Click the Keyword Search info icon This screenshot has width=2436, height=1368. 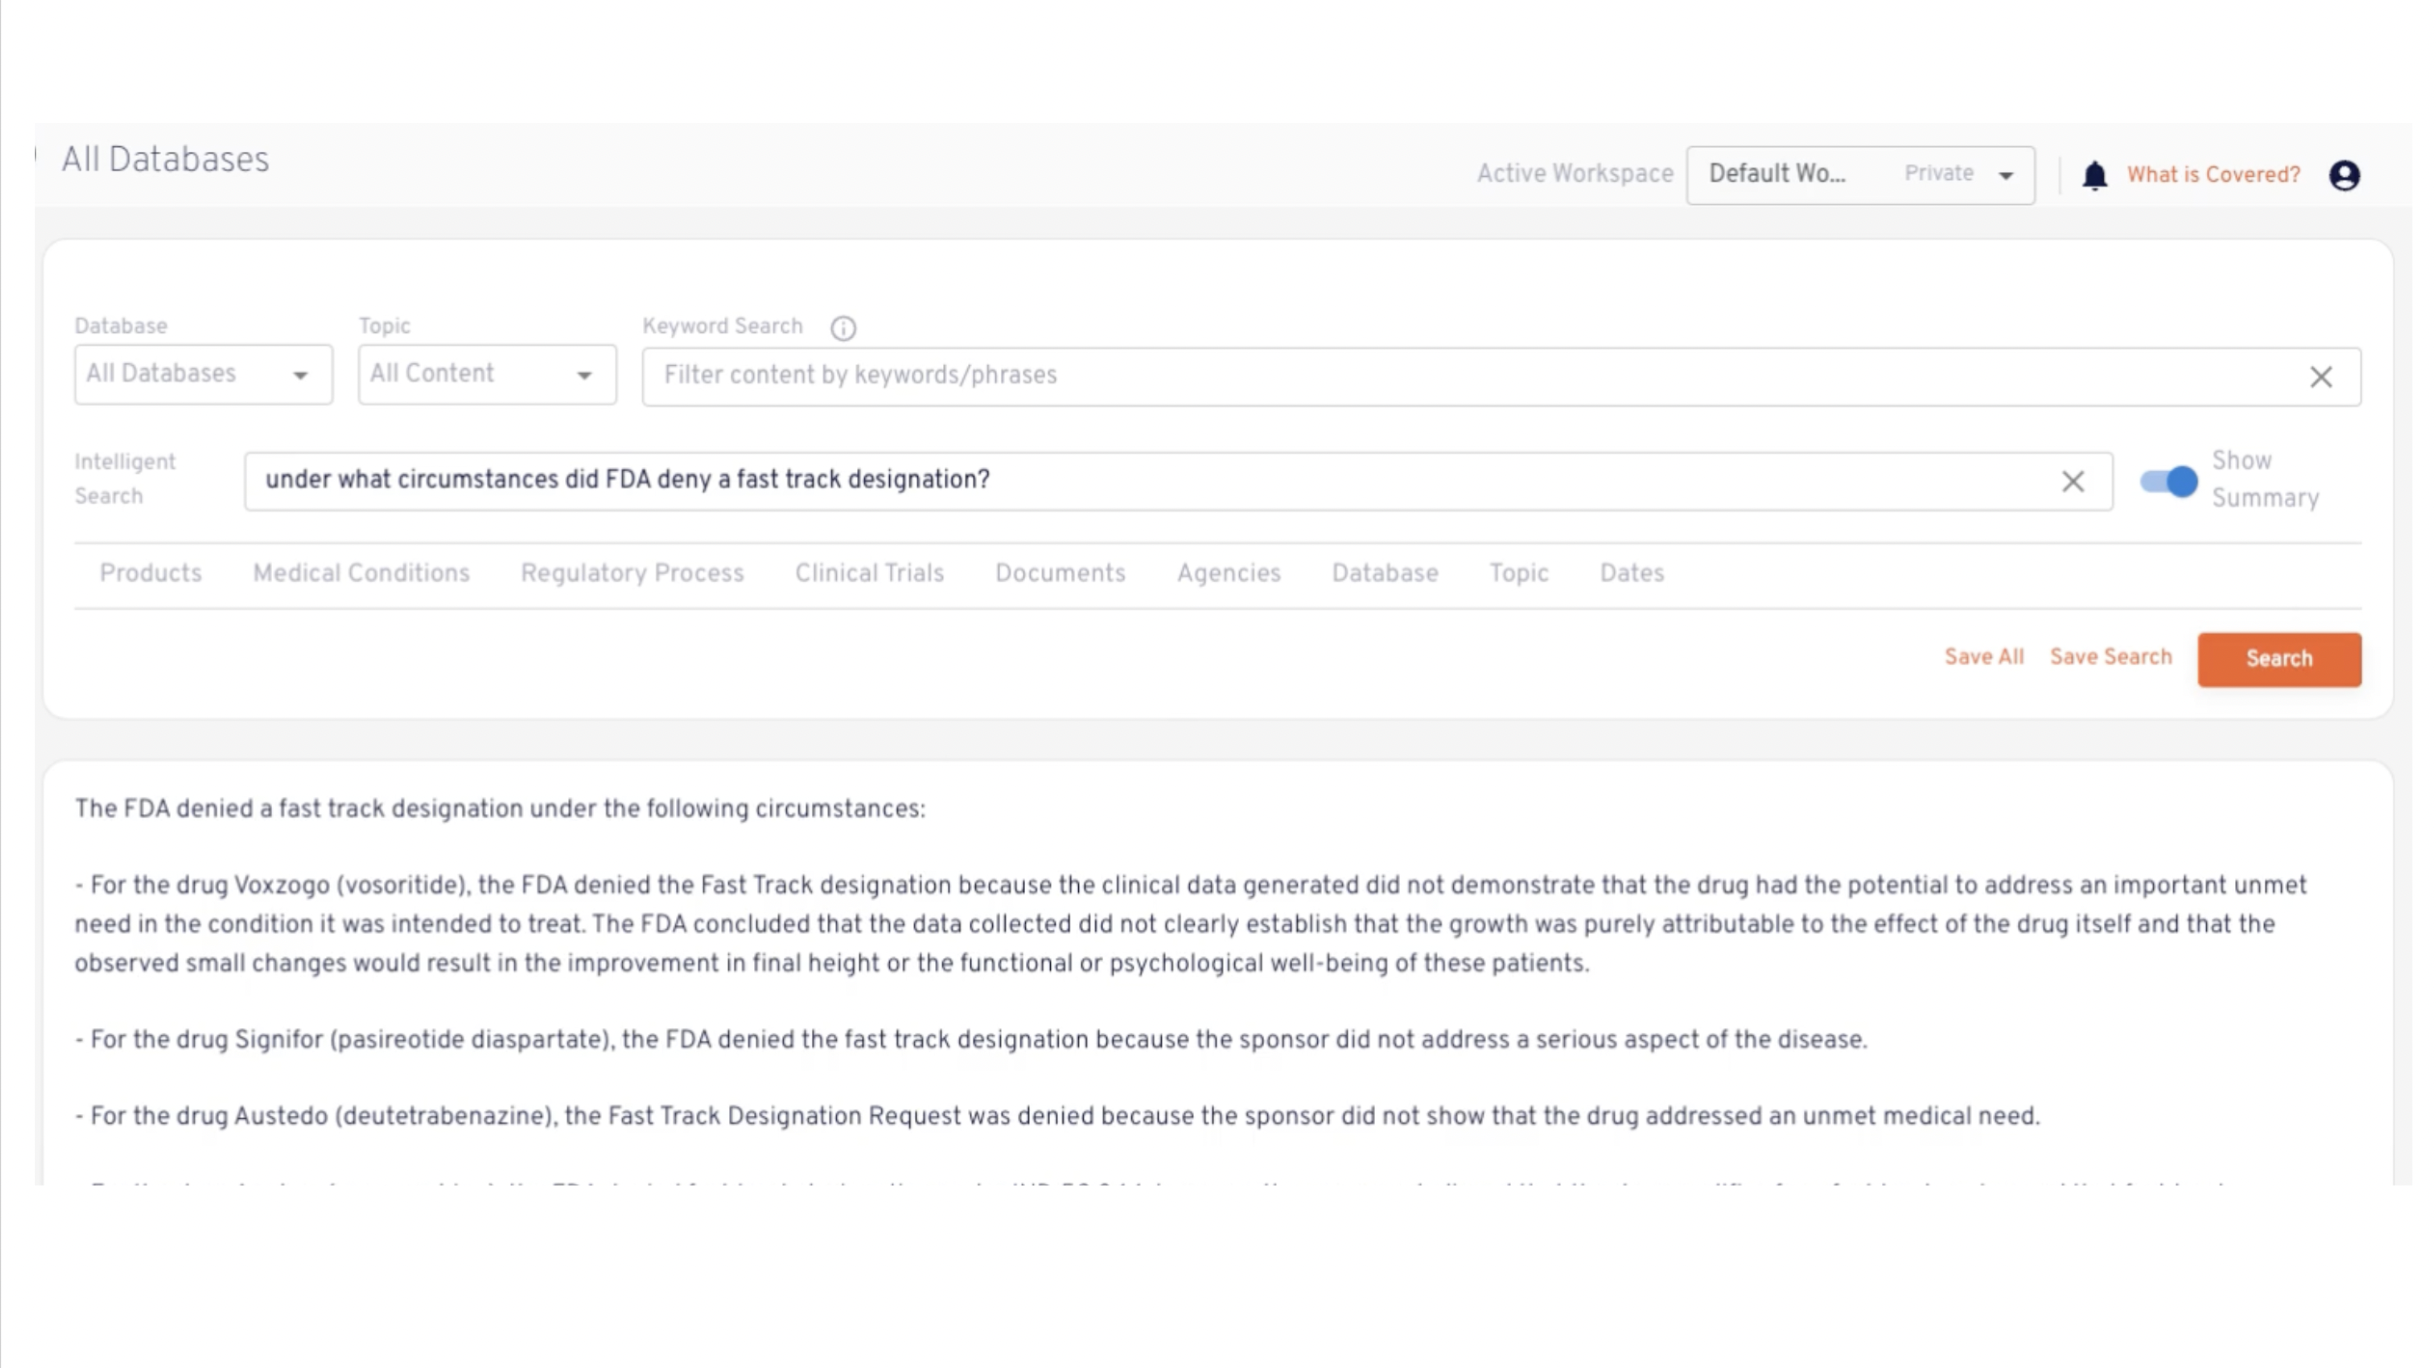tap(843, 328)
